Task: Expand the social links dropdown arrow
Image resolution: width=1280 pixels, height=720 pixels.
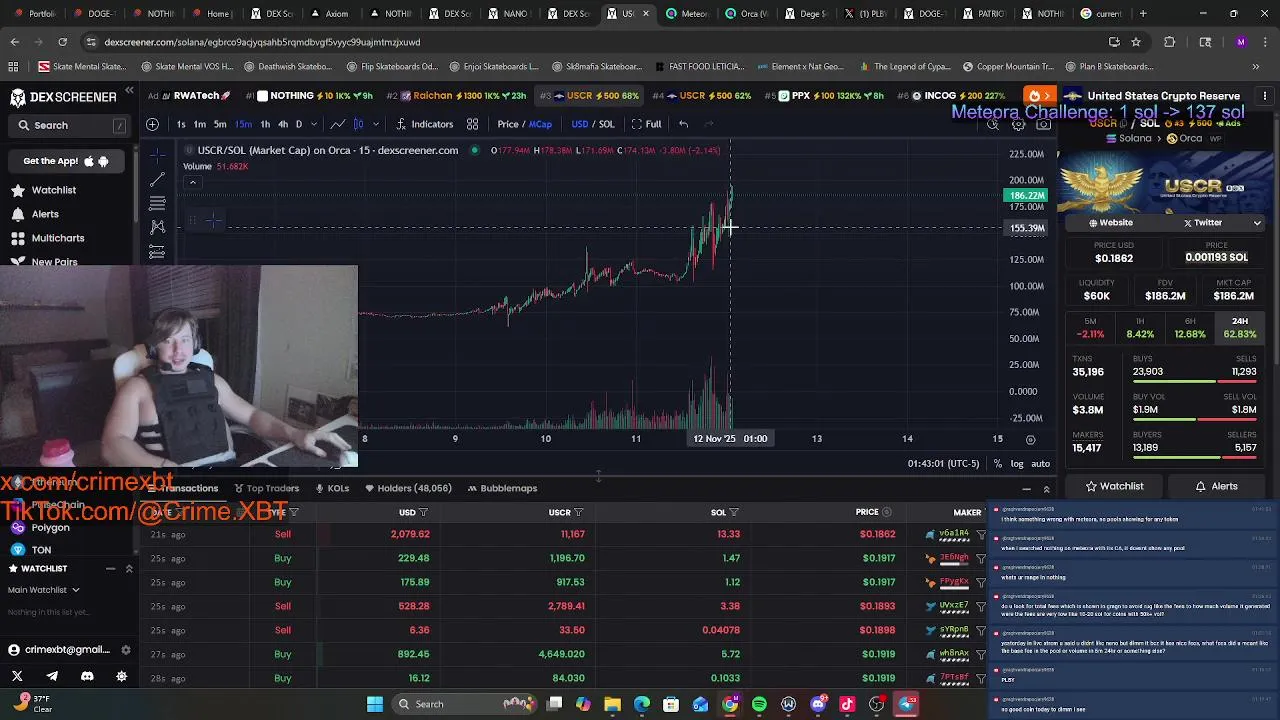Action: pos(1257,223)
